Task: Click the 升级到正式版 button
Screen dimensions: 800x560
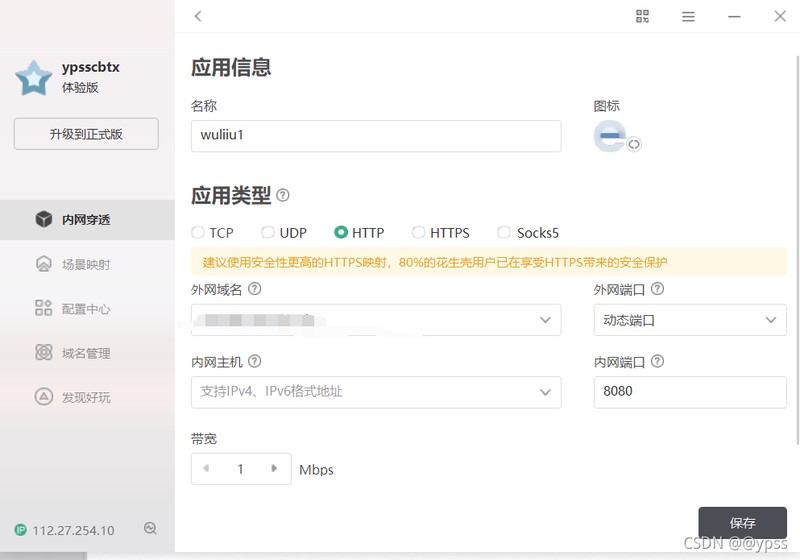Action: pyautogui.click(x=86, y=134)
